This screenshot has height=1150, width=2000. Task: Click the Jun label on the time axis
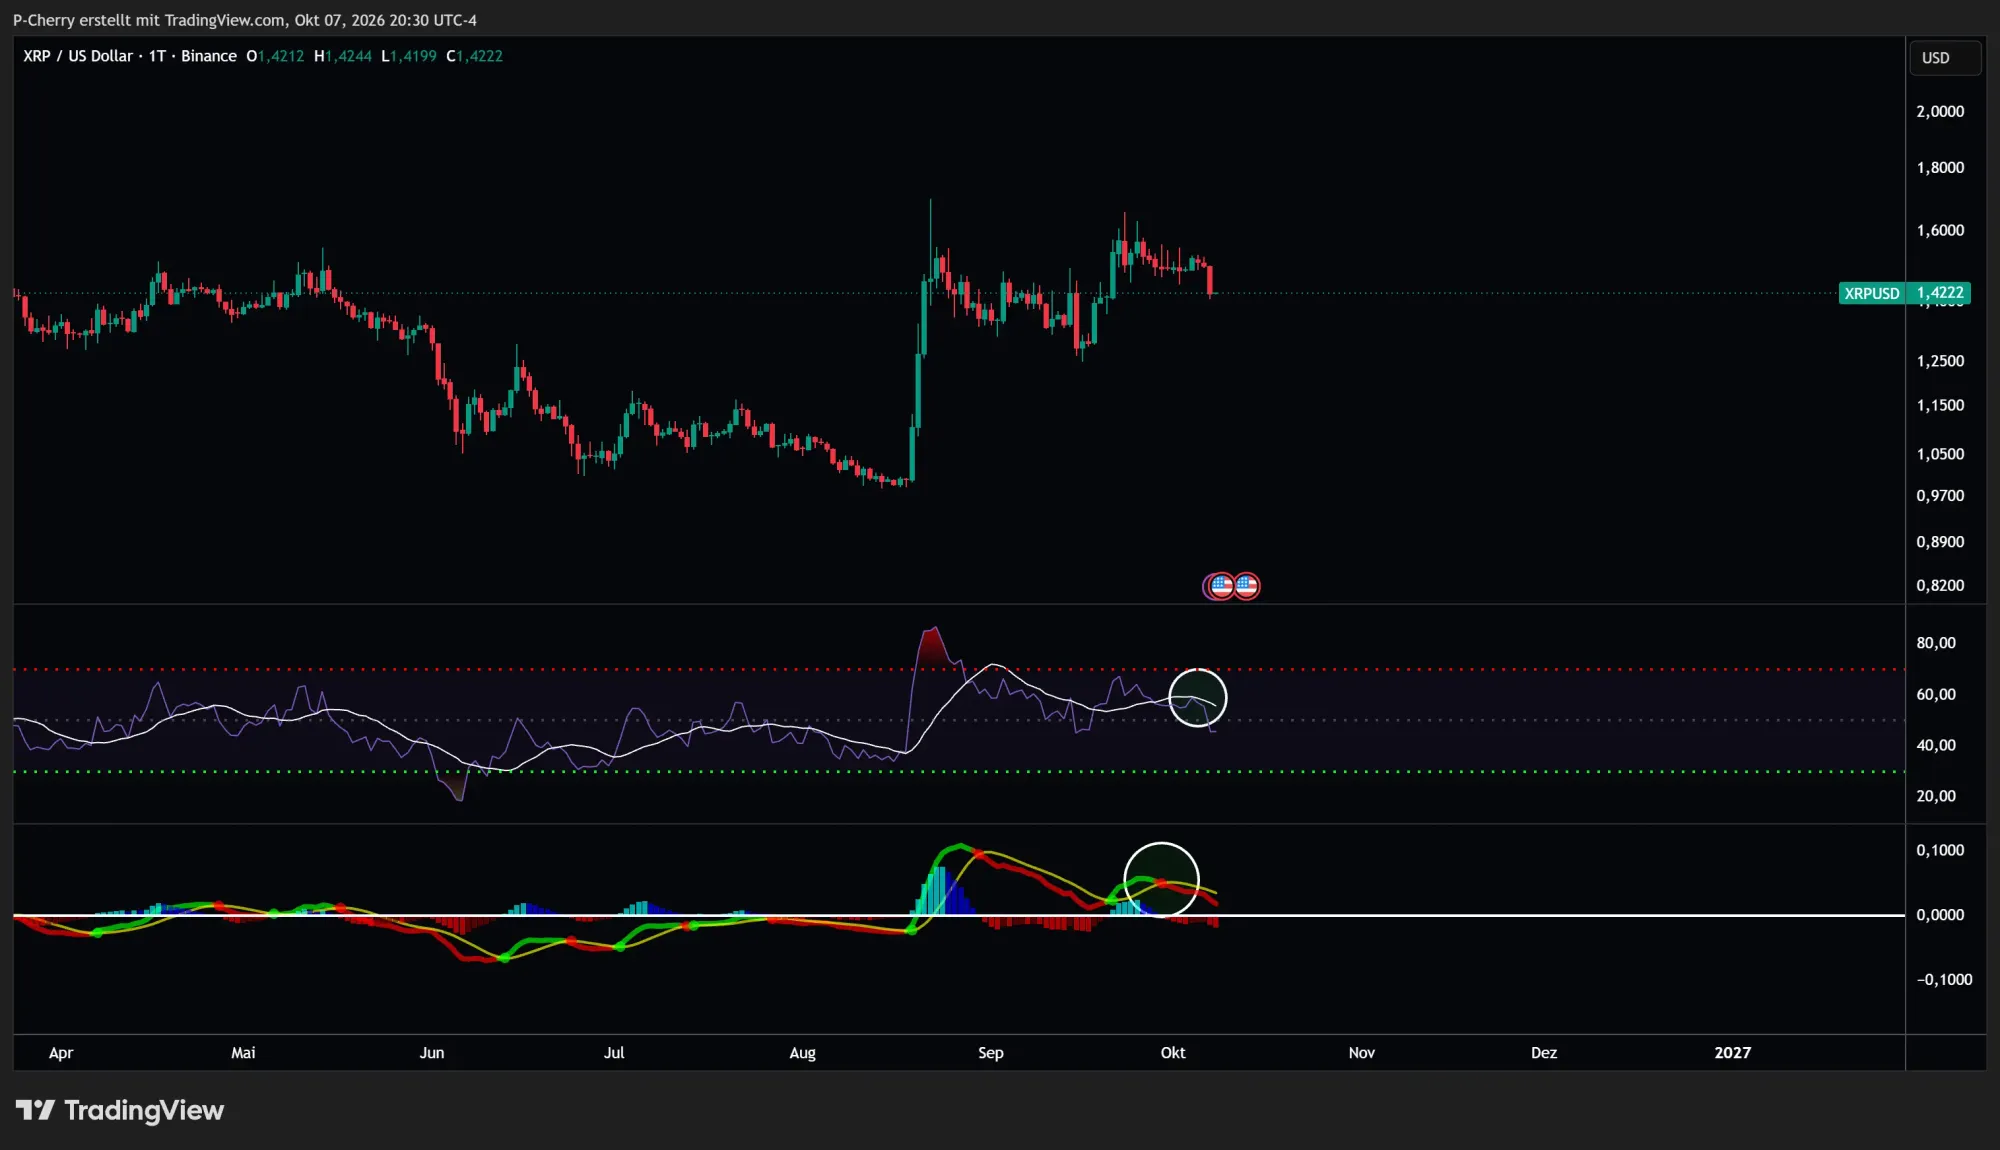click(432, 1053)
